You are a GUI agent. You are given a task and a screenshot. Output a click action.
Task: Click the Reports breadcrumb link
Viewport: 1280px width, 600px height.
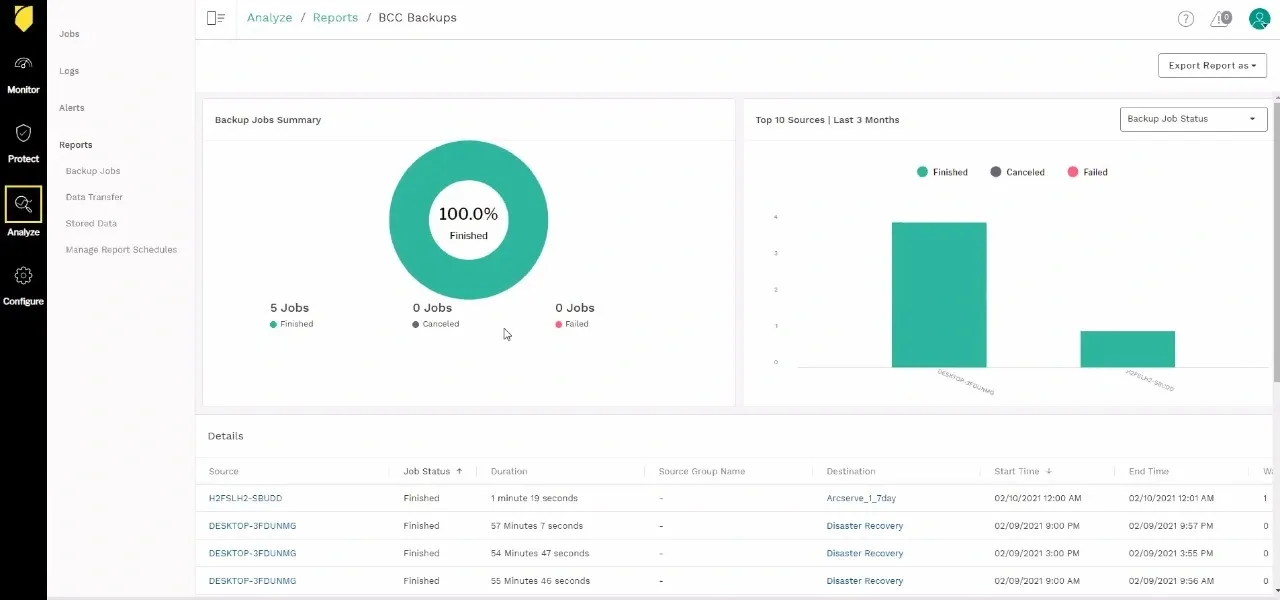[335, 18]
